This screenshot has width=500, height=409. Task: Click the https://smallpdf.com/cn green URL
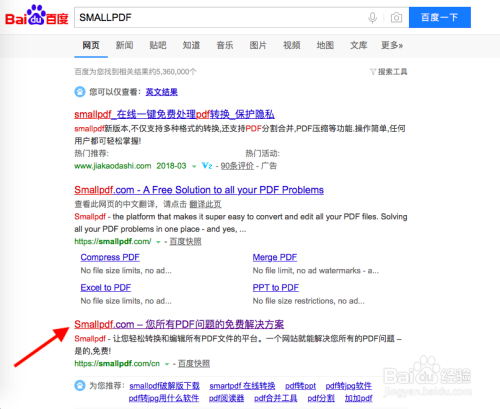coord(117,363)
